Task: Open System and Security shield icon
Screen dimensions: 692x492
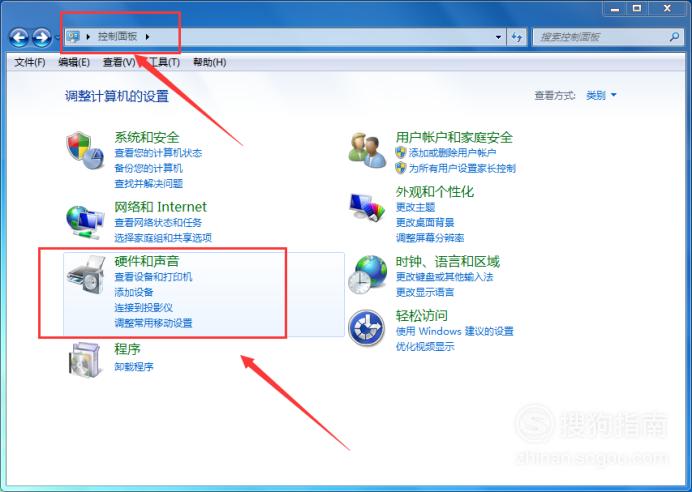Action: (86, 150)
